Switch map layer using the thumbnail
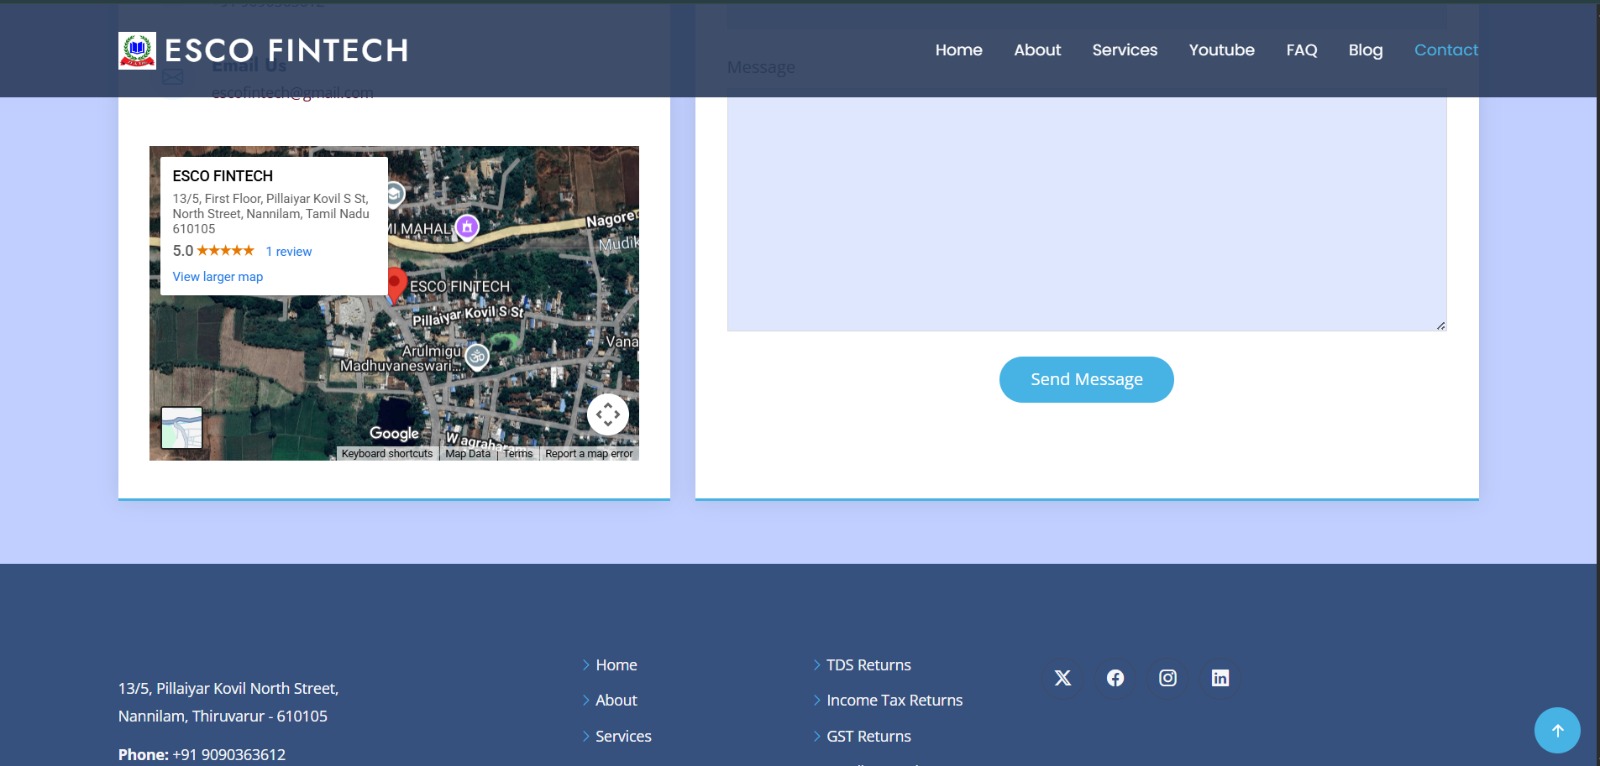Screen dimensions: 1600x766 [182, 428]
